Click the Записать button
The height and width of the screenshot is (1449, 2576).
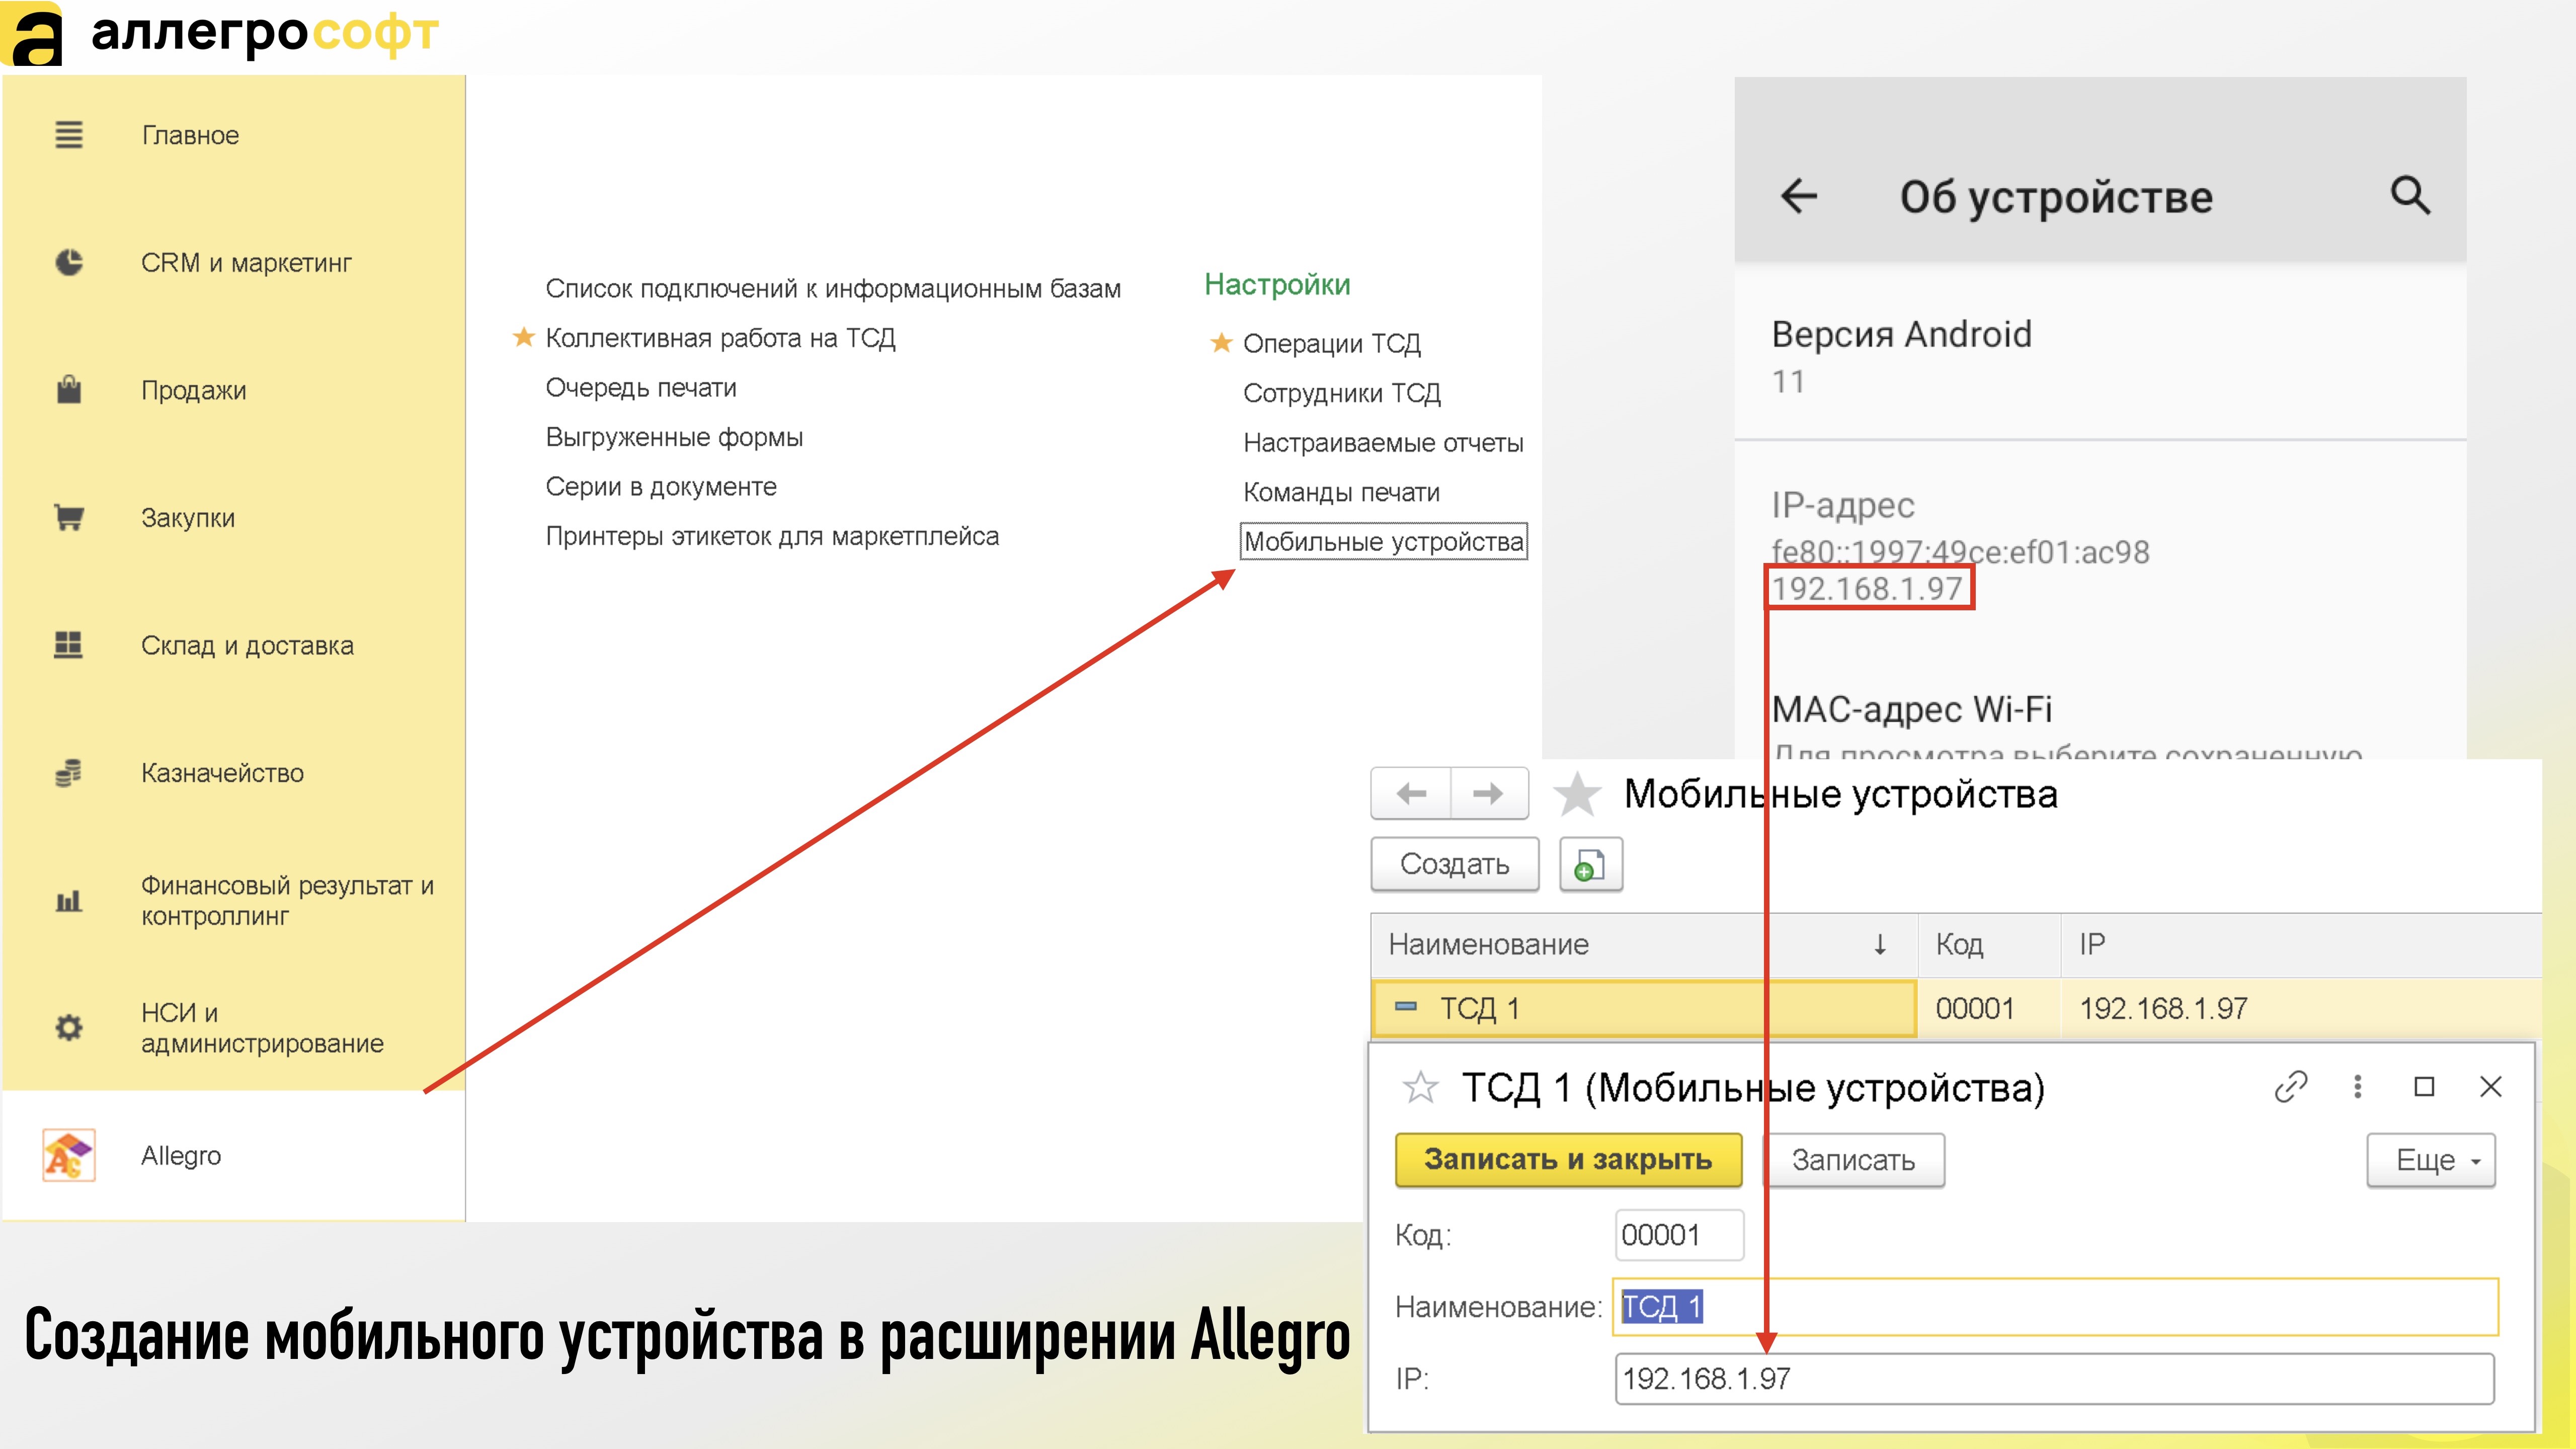pos(1853,1160)
